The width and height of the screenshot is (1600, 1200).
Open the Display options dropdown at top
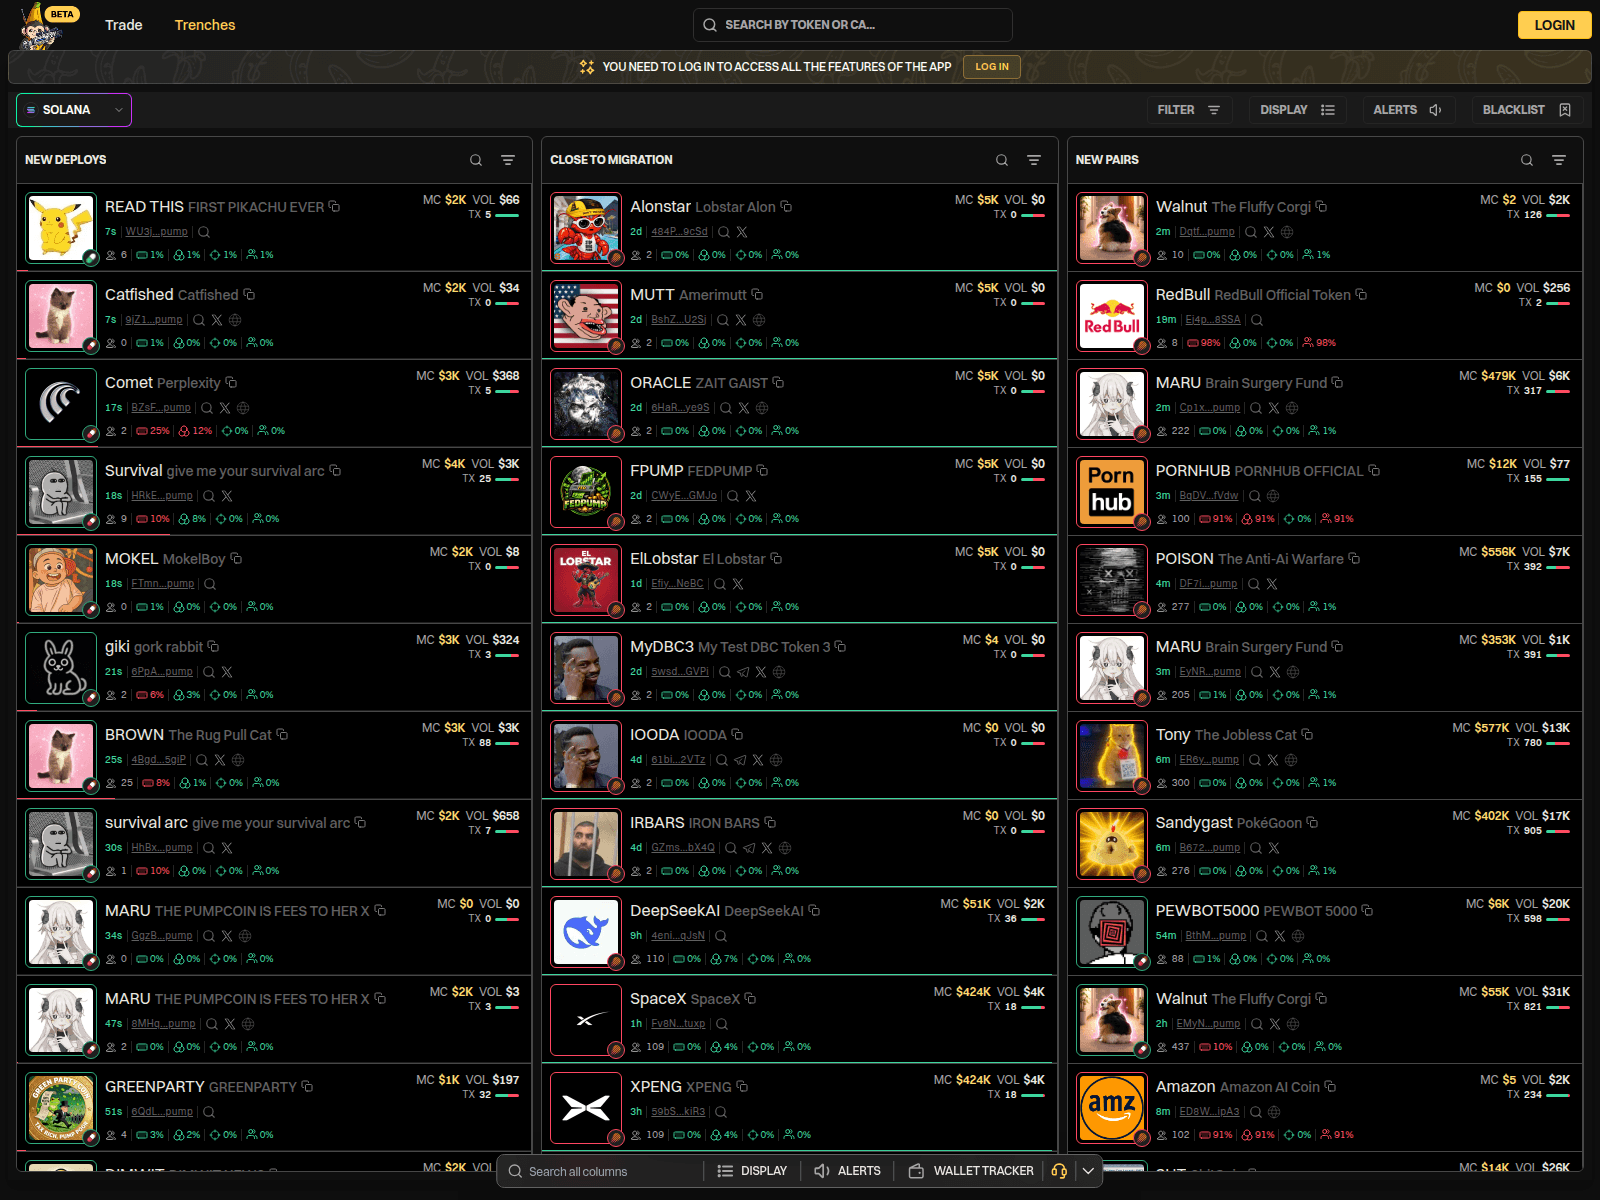point(1297,110)
